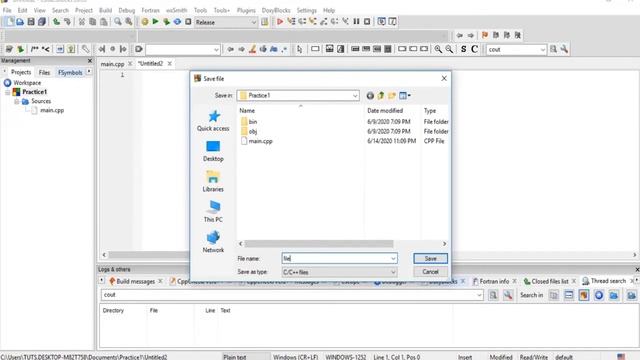Screen dimensions: 640x360
Task: Click the Rebuild (blue arrows) icon
Action: click(177, 22)
